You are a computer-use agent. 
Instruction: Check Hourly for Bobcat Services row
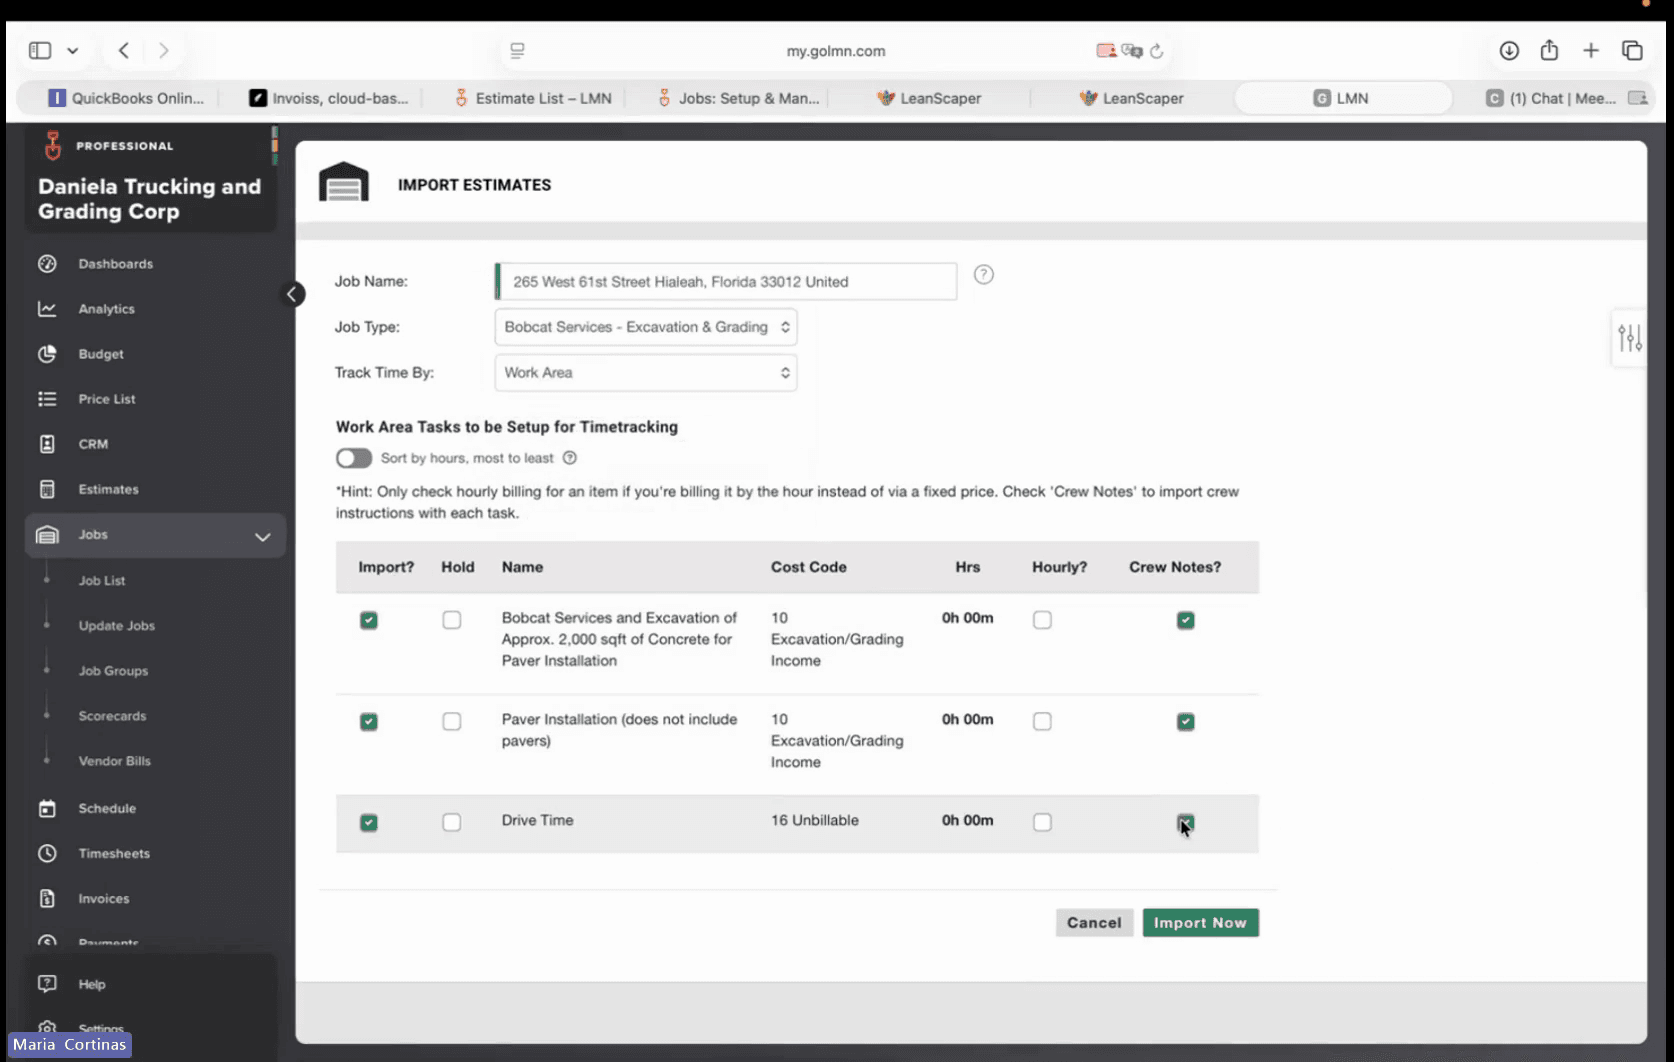pyautogui.click(x=1042, y=620)
